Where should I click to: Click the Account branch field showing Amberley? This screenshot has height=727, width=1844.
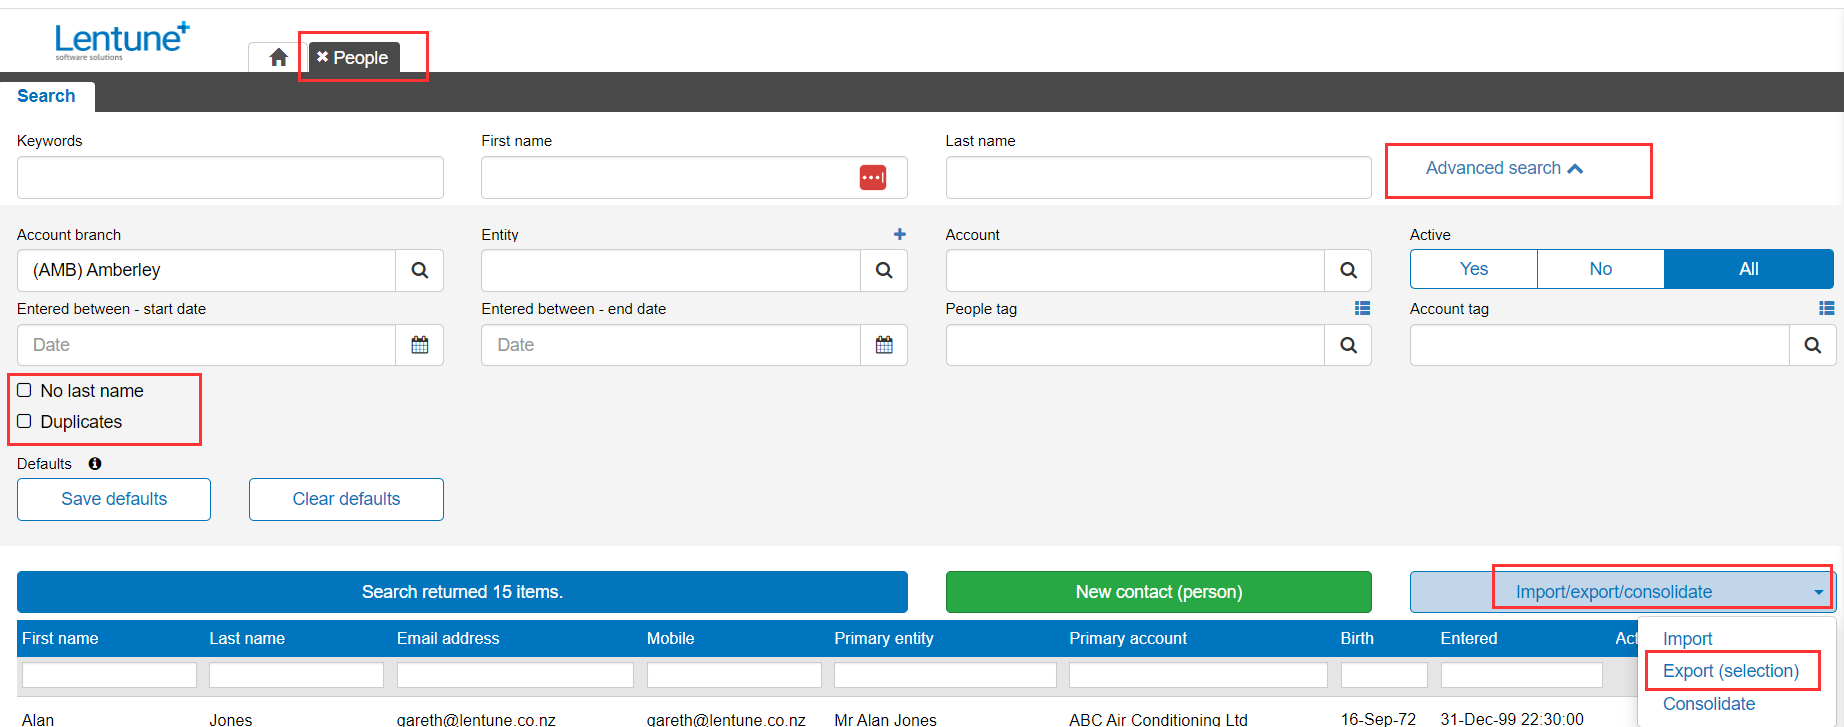click(x=206, y=270)
